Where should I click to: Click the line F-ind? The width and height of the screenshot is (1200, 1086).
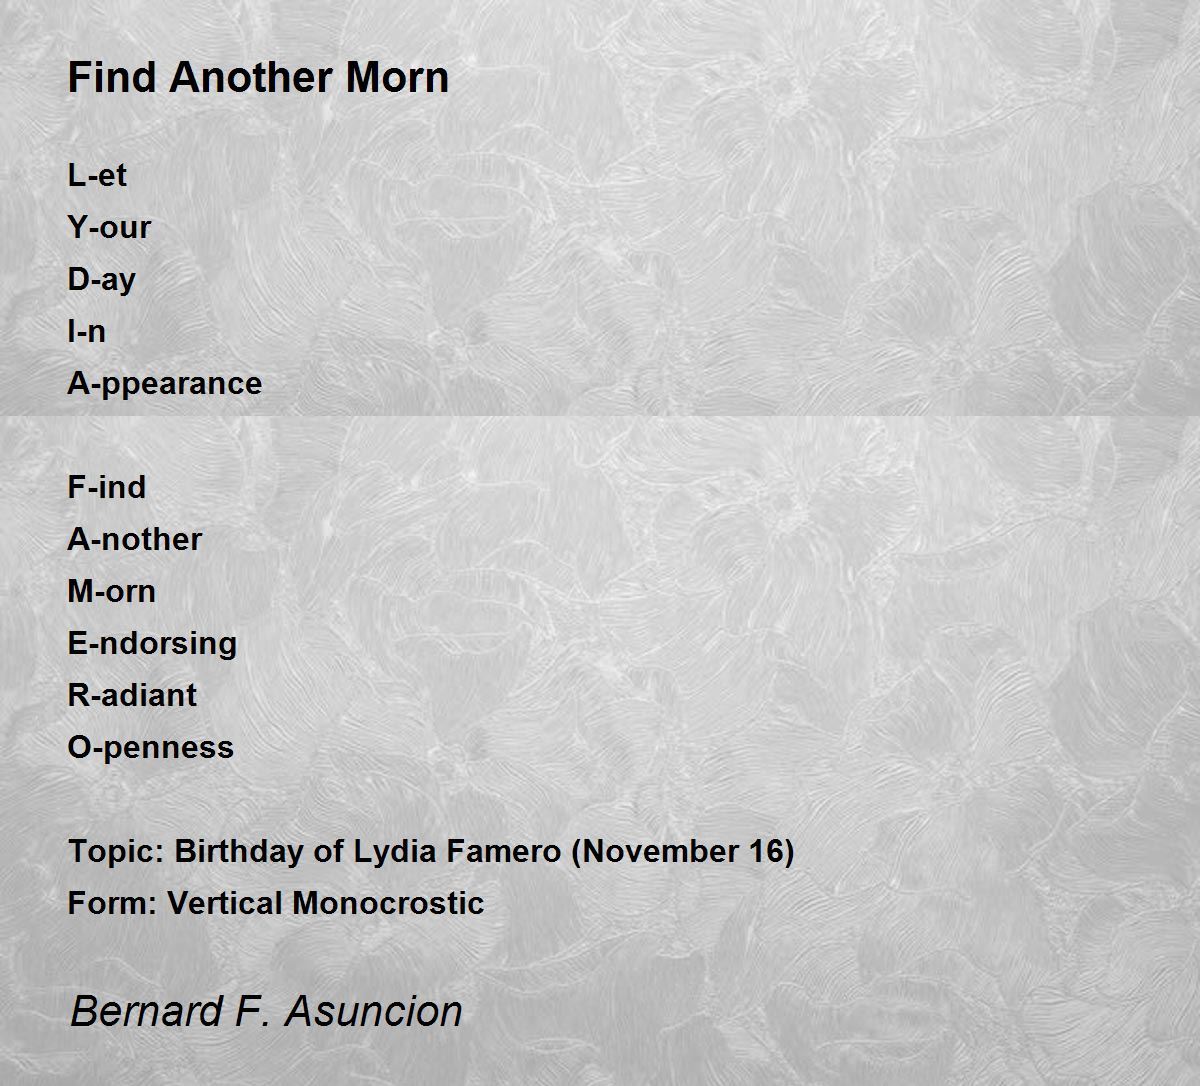coord(107,487)
